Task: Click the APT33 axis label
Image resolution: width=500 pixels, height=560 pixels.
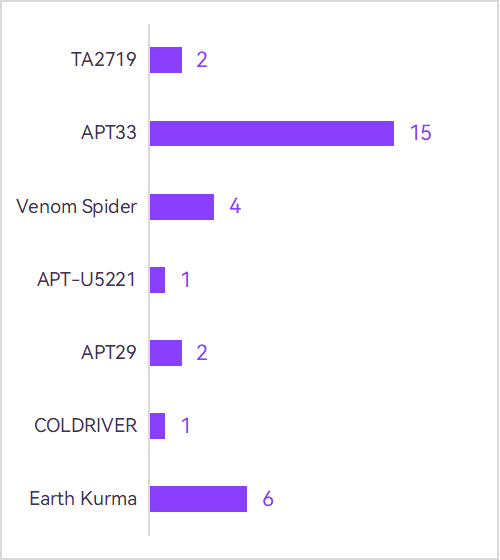Action: [109, 132]
